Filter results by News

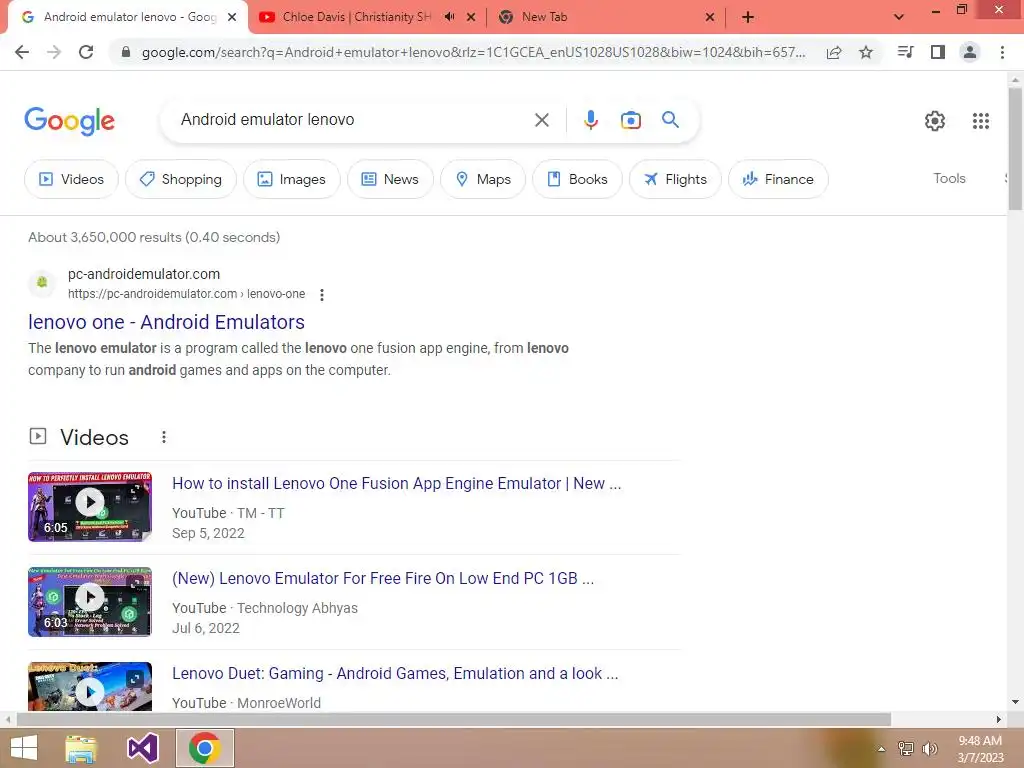(390, 179)
